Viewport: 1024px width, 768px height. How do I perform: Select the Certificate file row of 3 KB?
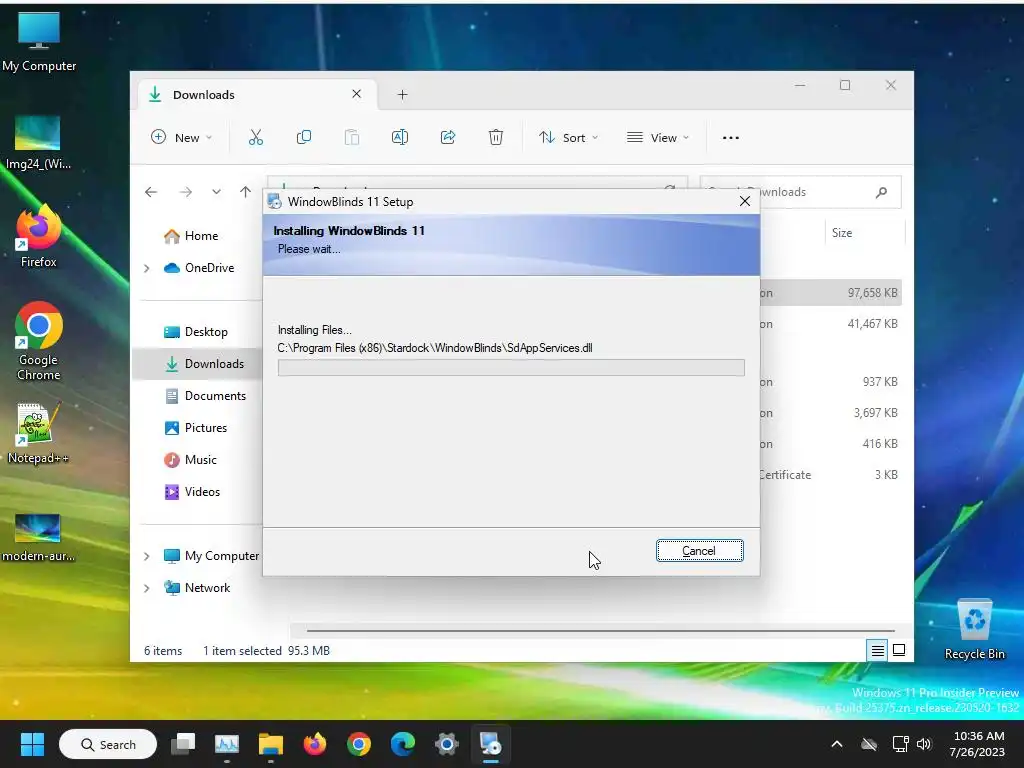831,475
